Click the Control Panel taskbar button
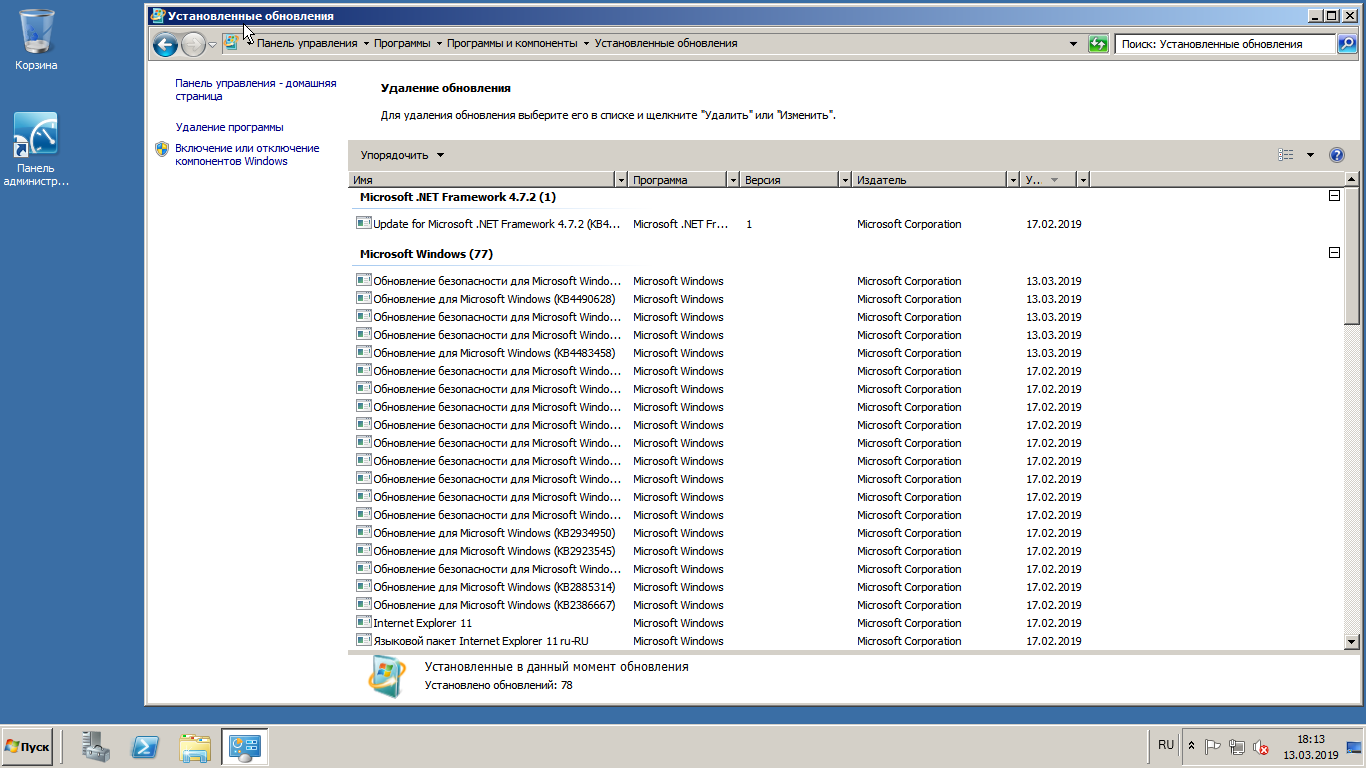1366x768 pixels. [x=244, y=747]
